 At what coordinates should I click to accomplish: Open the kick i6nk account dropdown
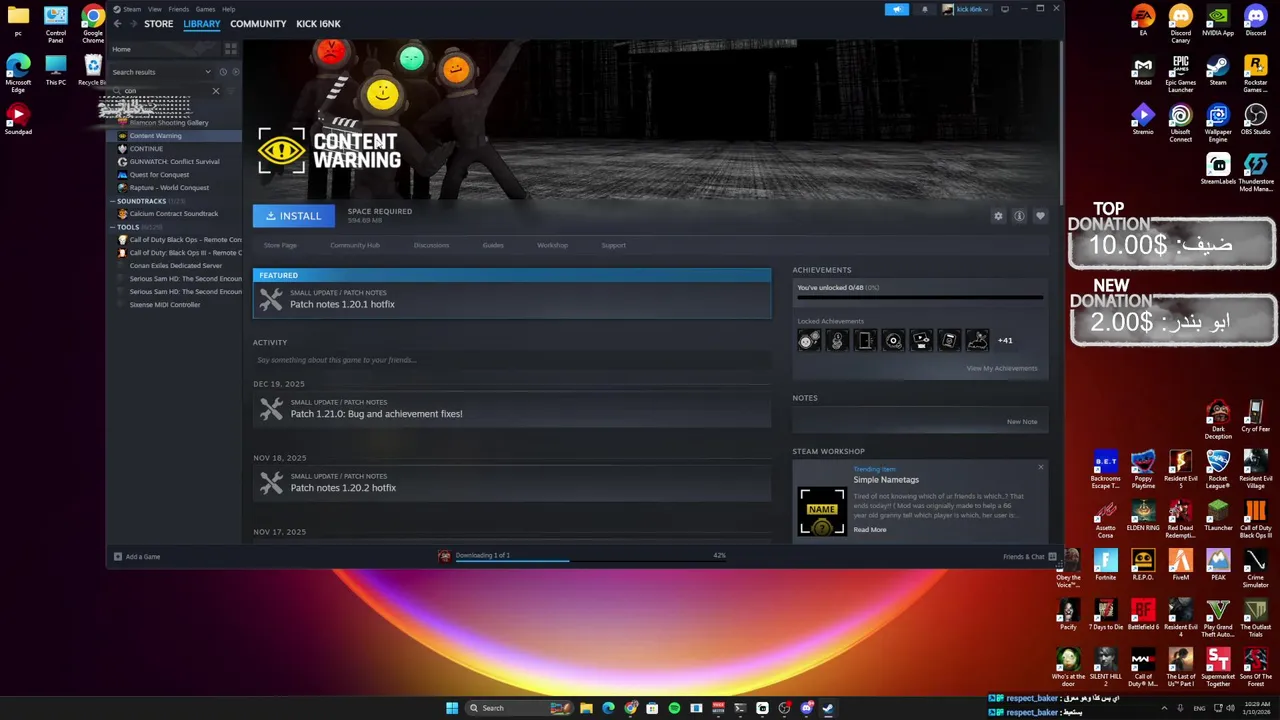pos(967,9)
